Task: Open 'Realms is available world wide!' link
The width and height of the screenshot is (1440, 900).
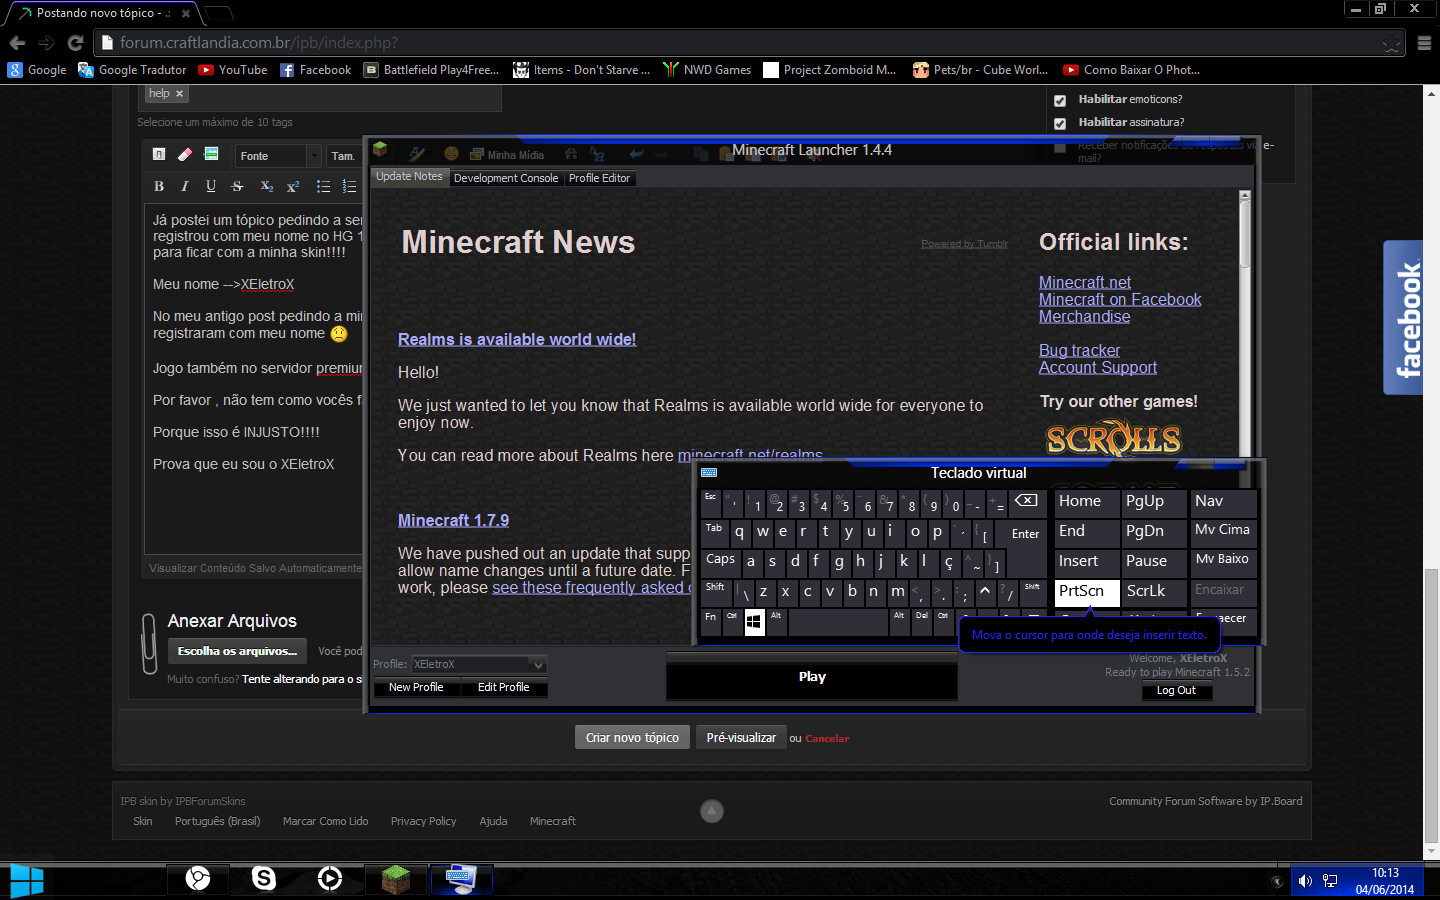Action: 517,339
